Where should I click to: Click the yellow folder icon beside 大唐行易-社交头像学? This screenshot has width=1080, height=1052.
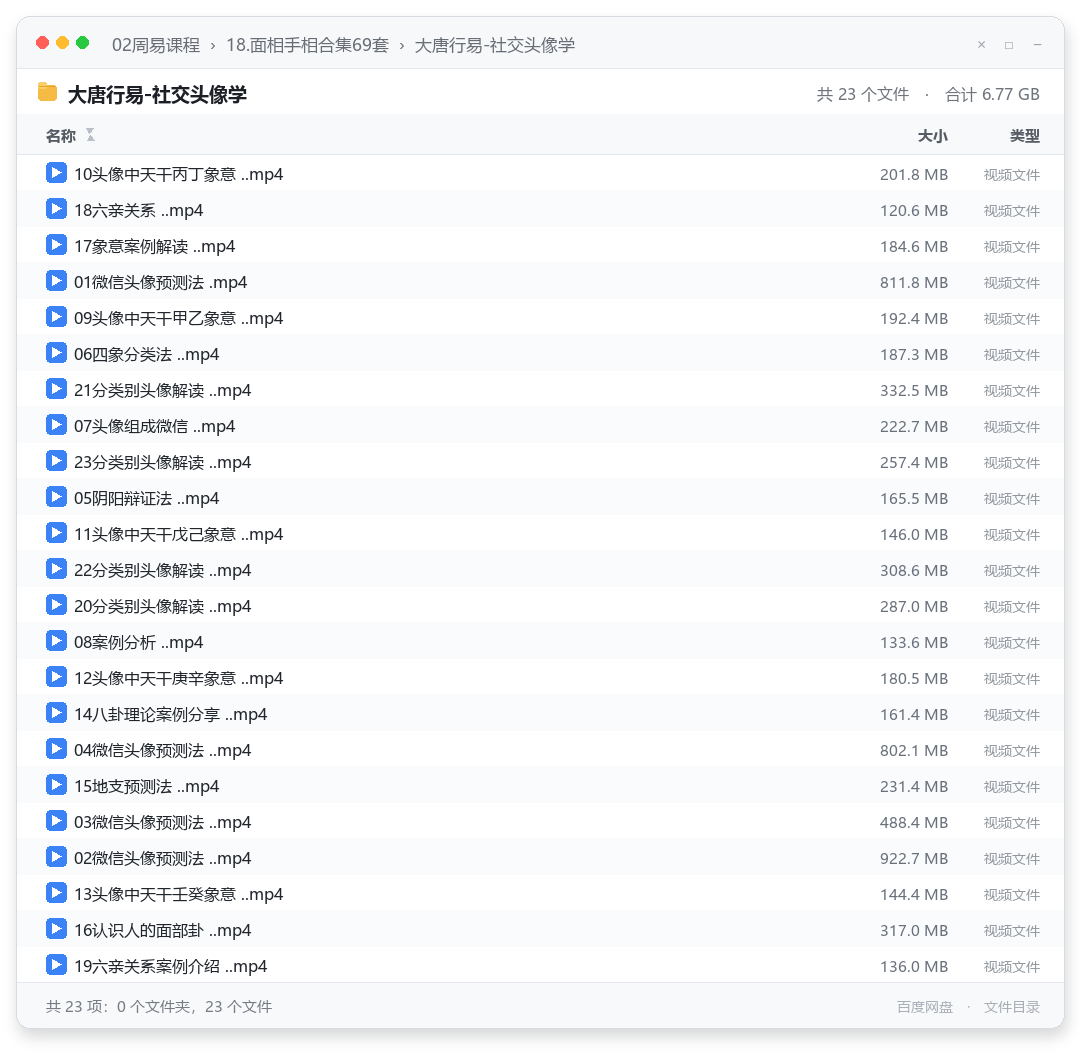[x=48, y=92]
